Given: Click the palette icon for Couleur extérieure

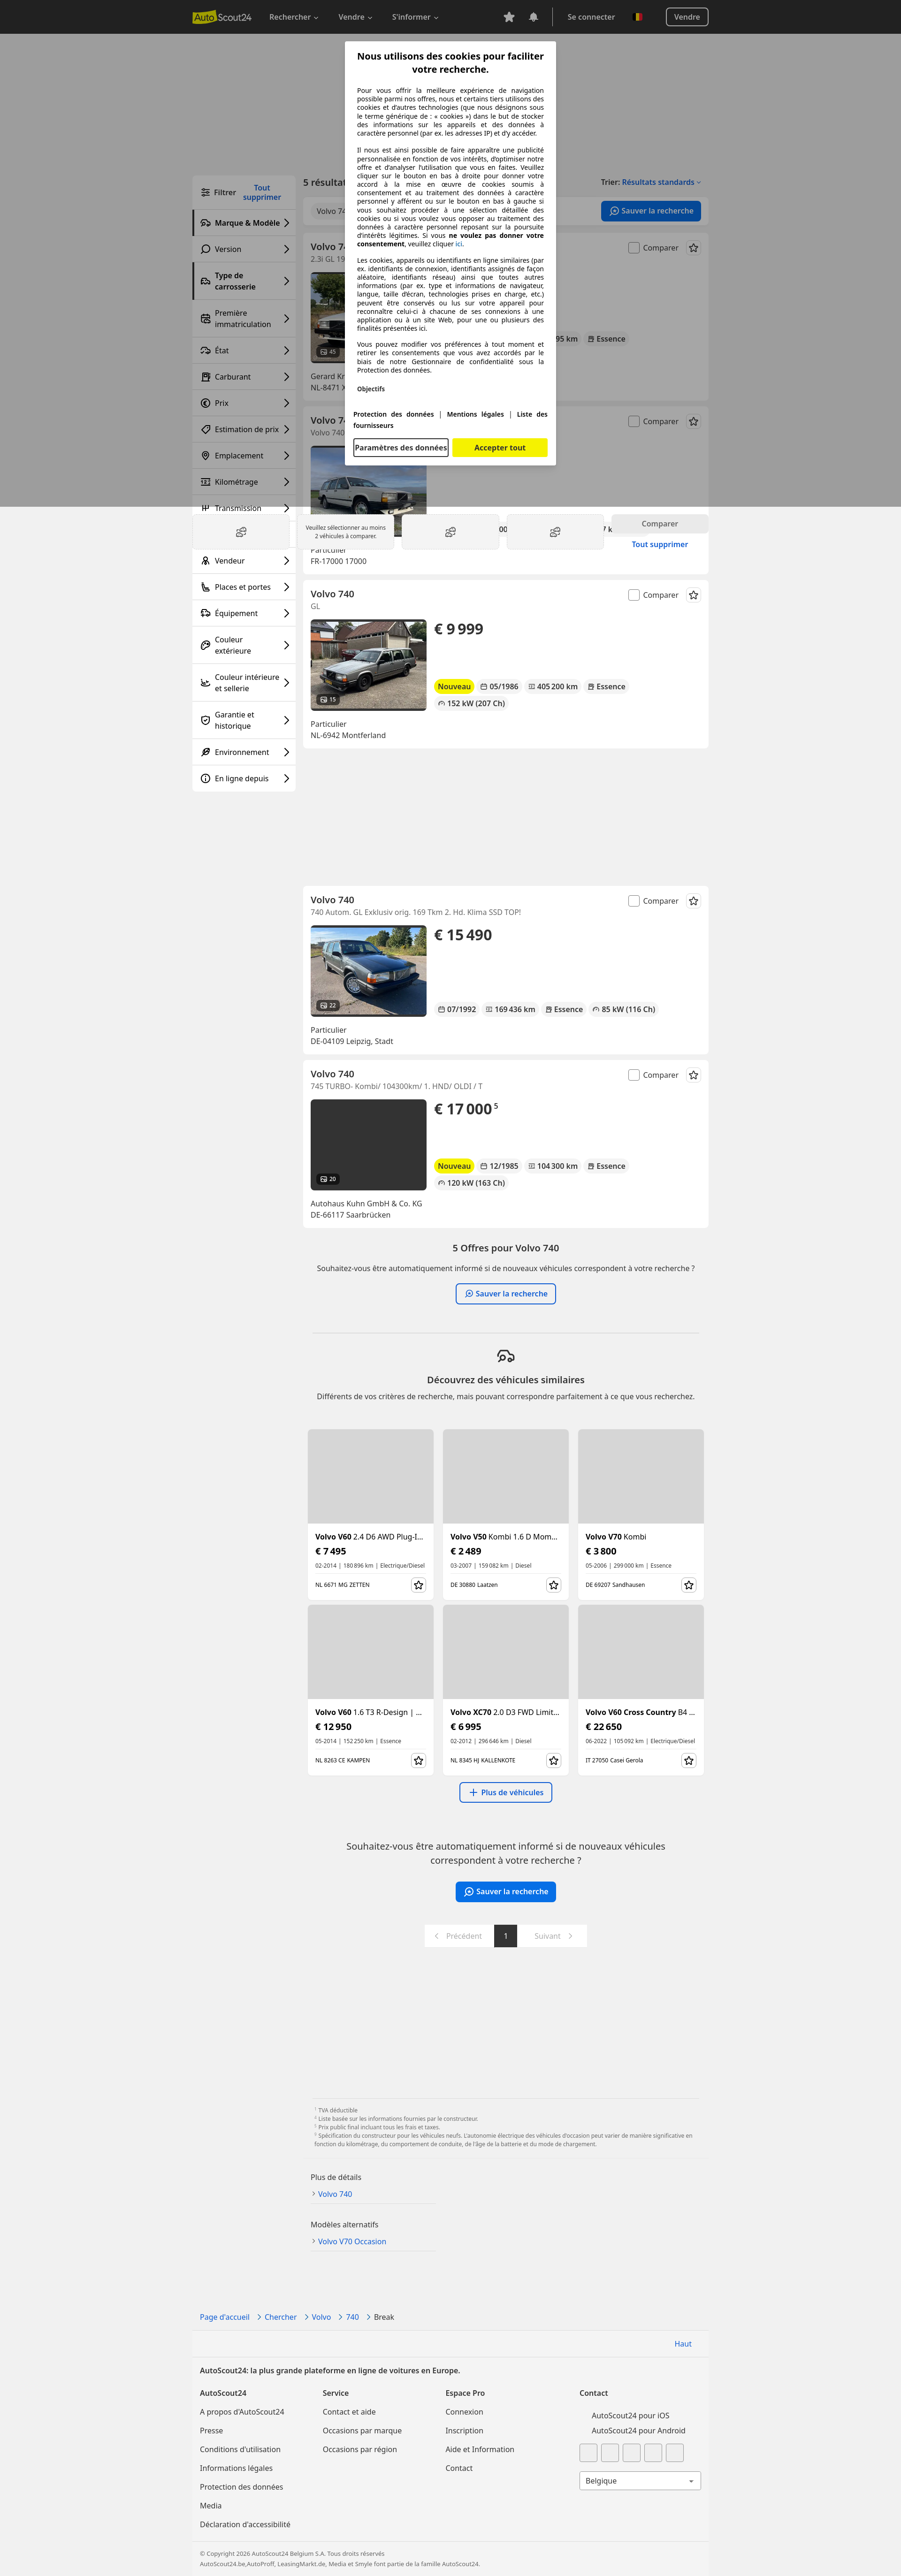Looking at the screenshot, I should pos(205,645).
